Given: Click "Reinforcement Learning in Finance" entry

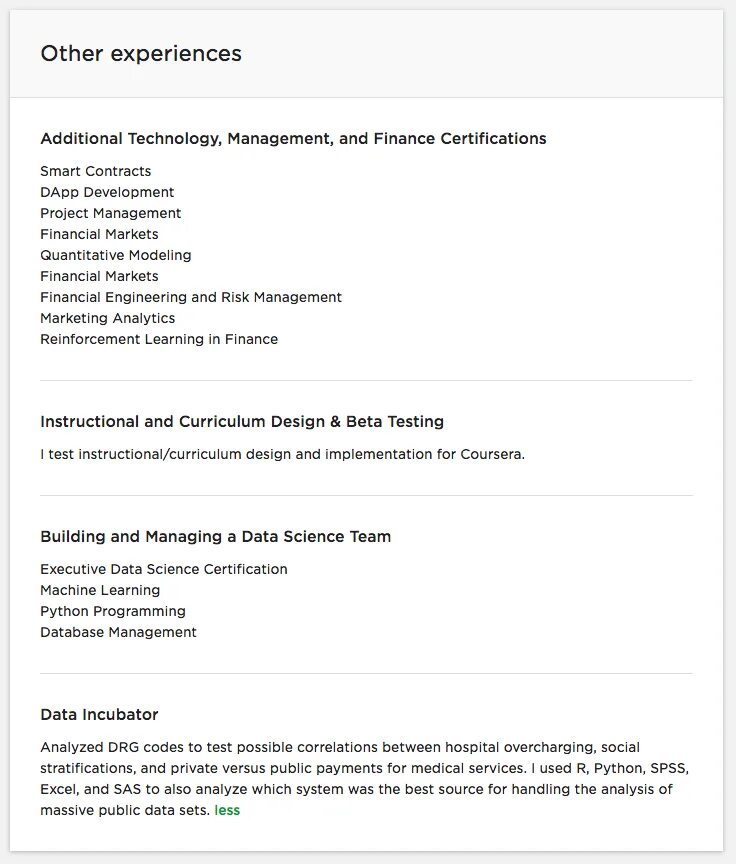Looking at the screenshot, I should click(x=159, y=339).
